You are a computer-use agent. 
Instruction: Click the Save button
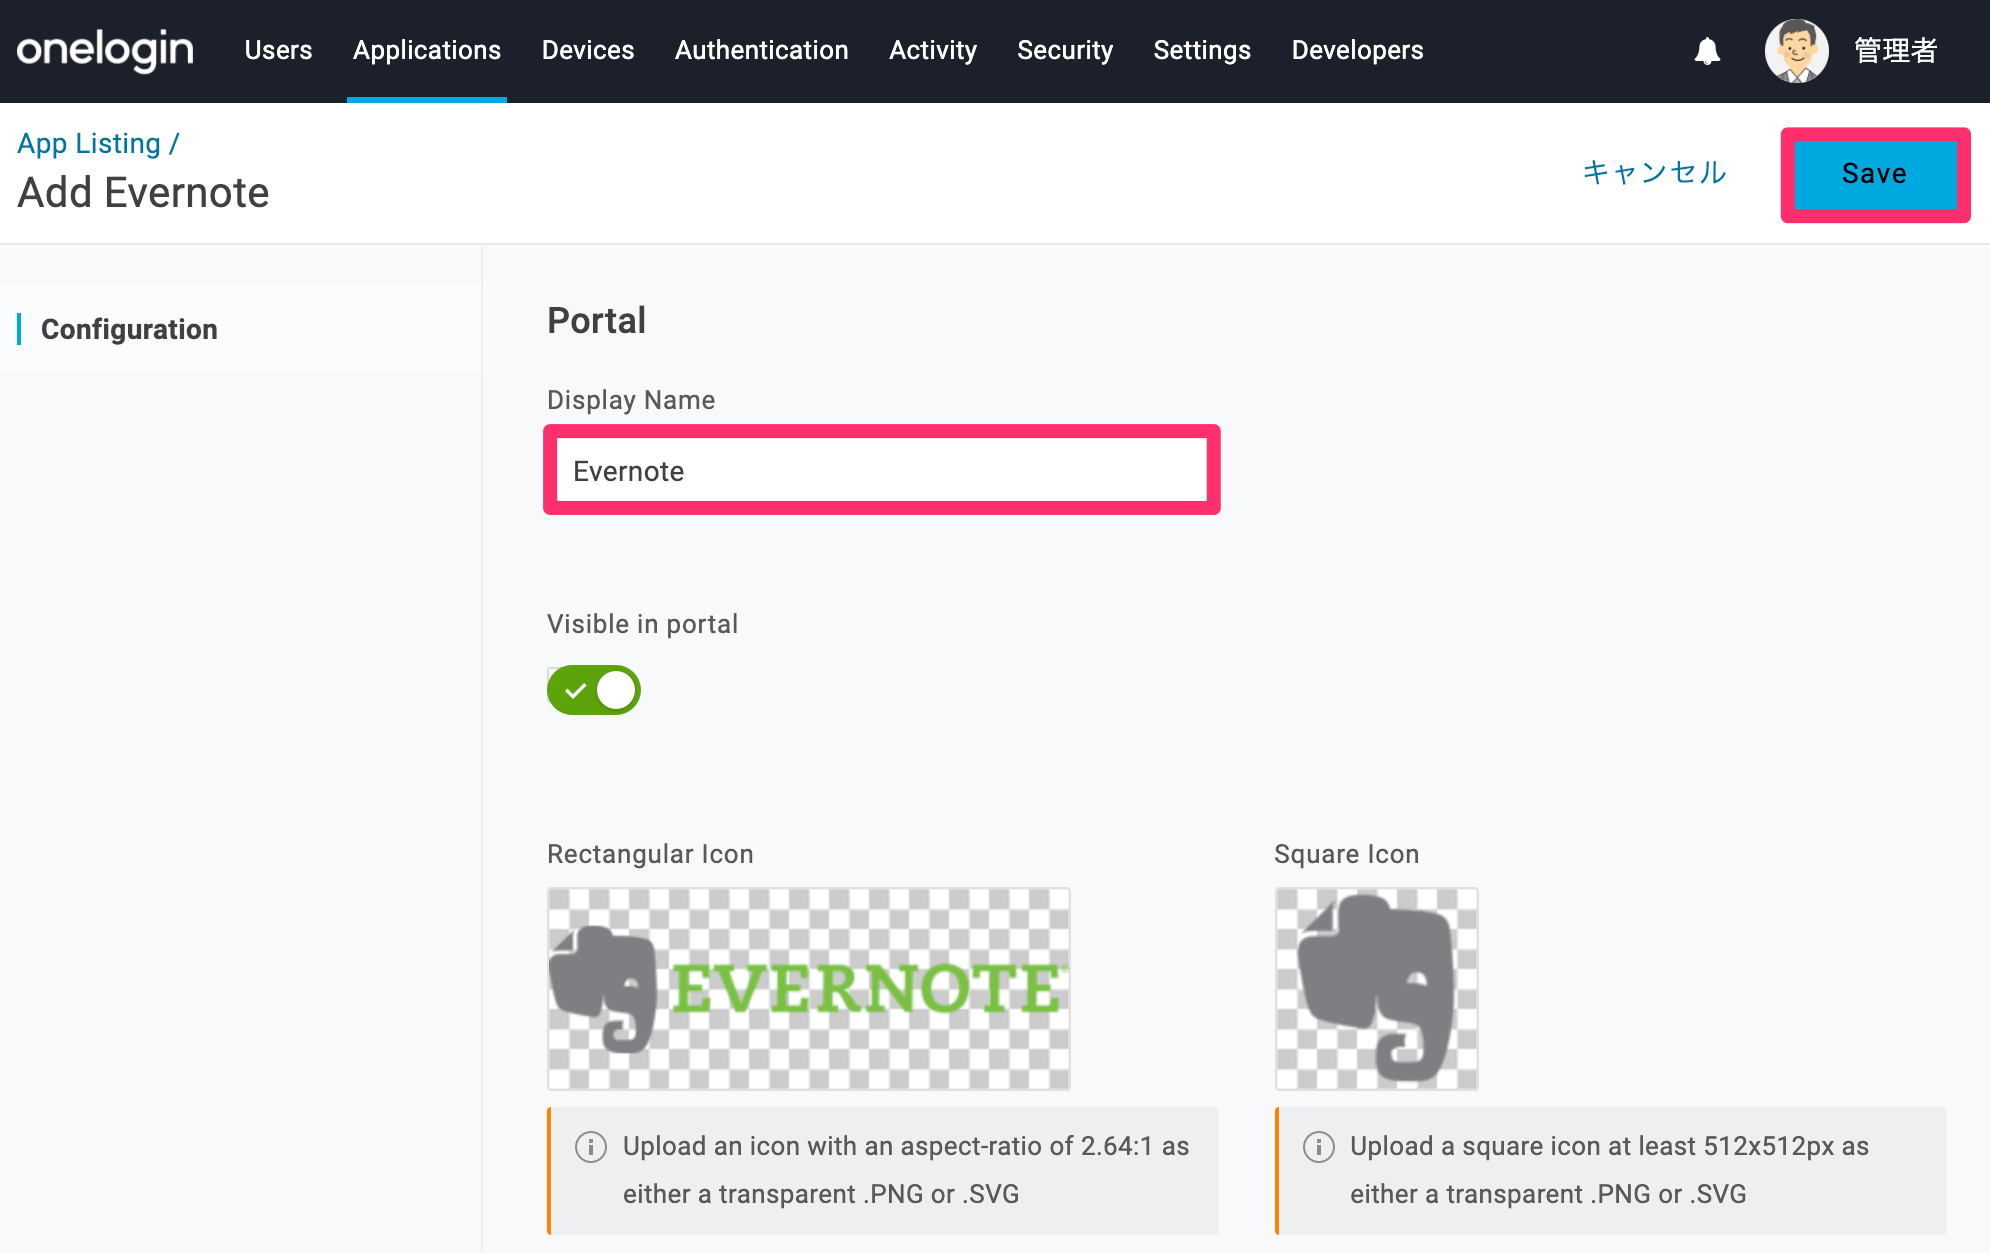pos(1875,174)
